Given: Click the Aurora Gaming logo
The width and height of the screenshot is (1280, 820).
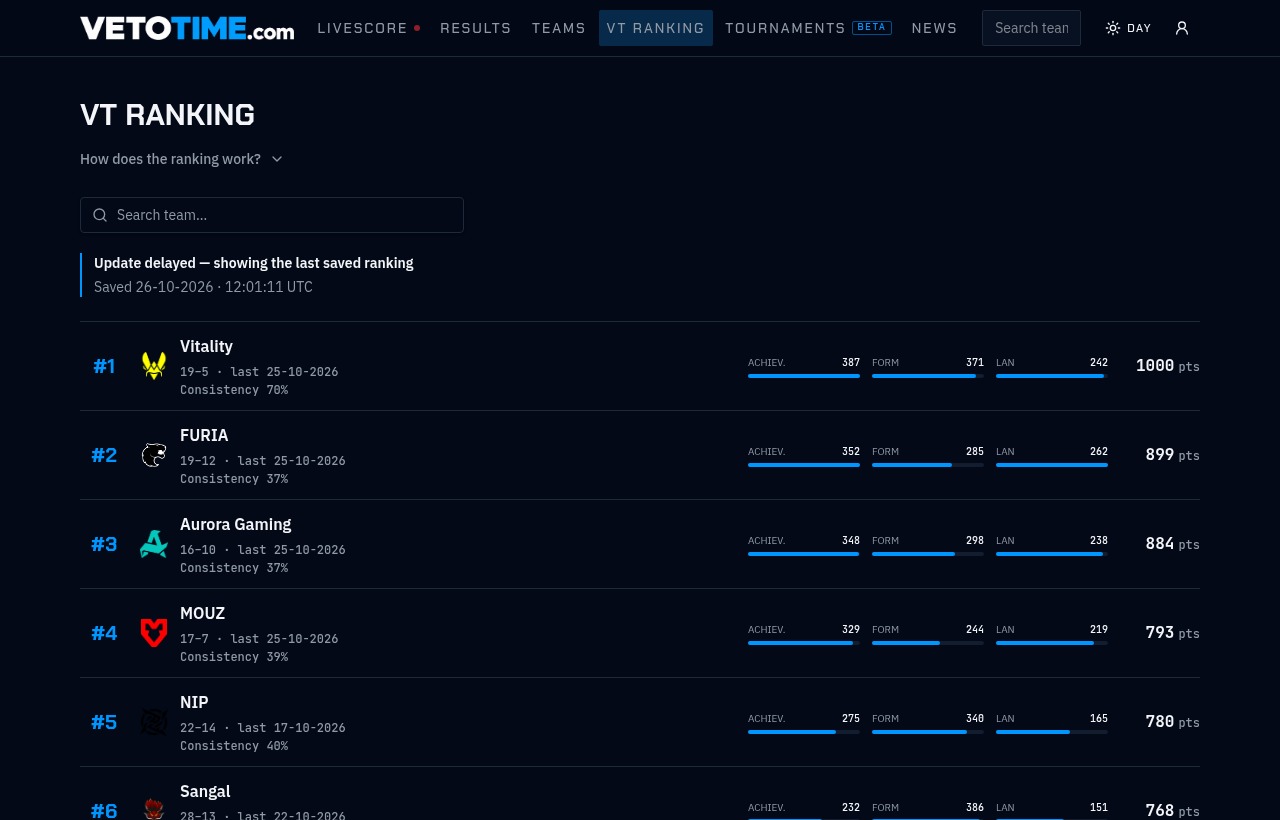Looking at the screenshot, I should (x=154, y=544).
